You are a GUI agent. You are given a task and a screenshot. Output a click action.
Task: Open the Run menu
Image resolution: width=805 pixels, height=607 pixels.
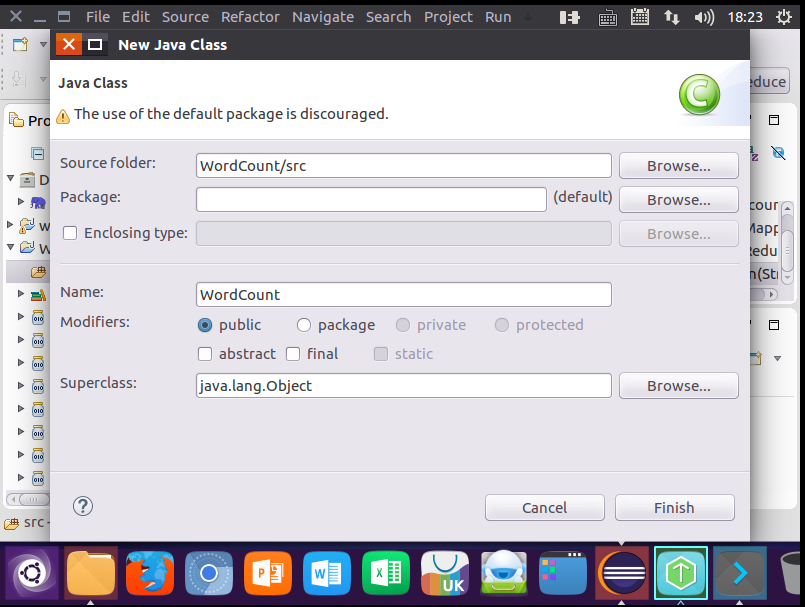(497, 16)
